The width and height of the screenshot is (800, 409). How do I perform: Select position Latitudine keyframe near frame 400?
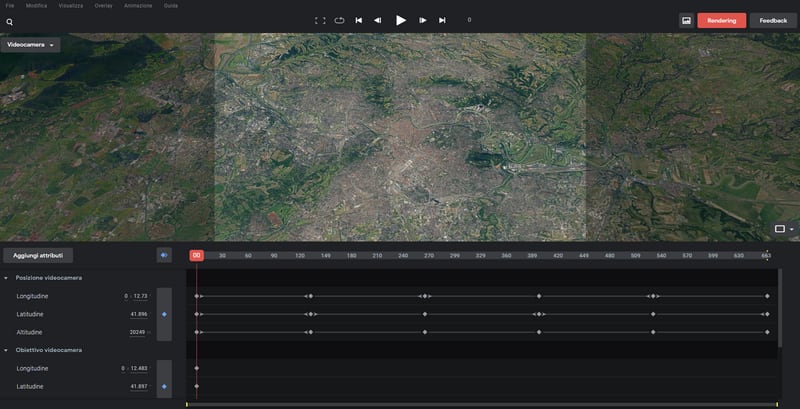point(539,315)
